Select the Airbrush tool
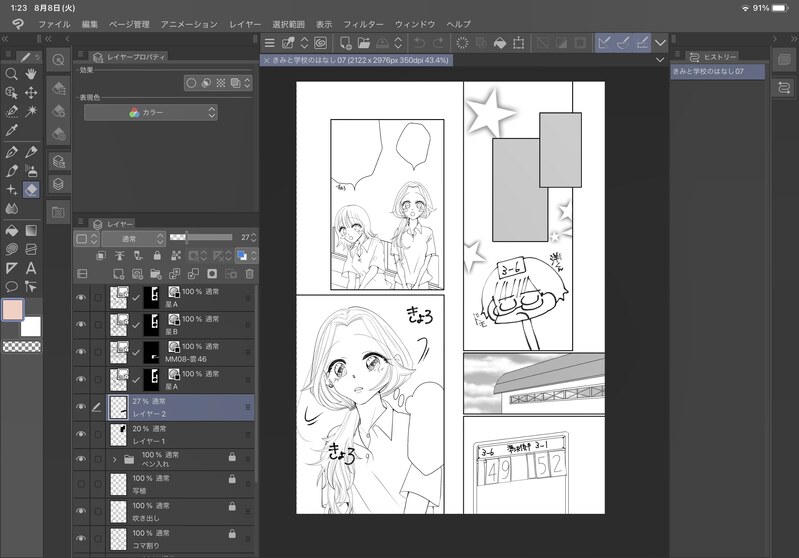799x558 pixels. (x=31, y=171)
